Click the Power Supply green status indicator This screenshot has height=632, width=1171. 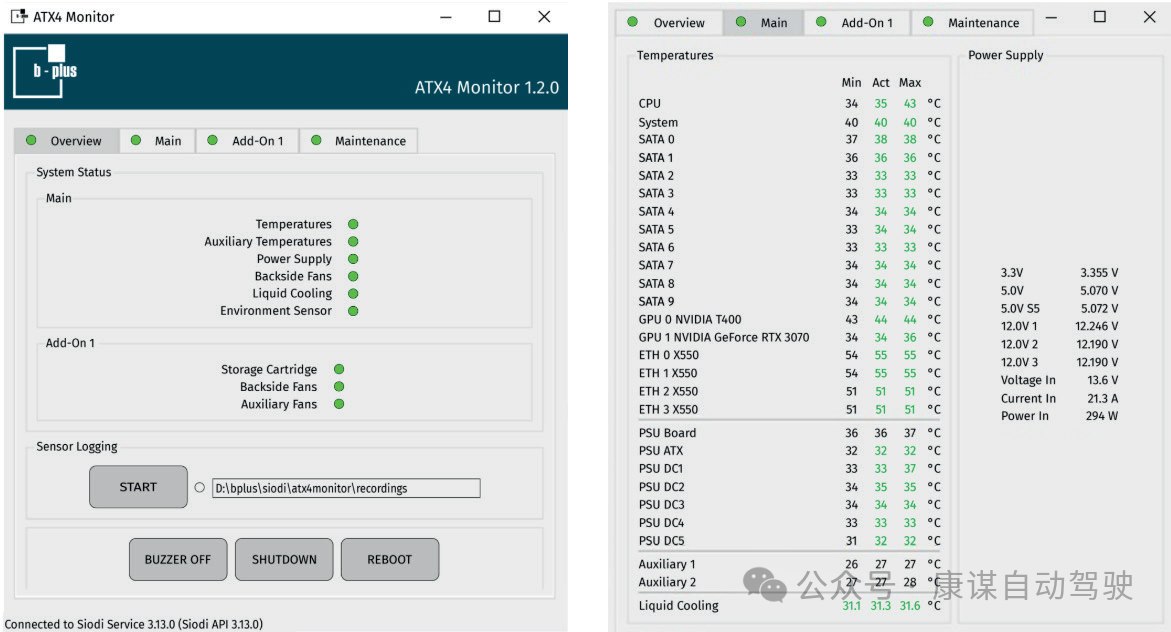coord(353,258)
